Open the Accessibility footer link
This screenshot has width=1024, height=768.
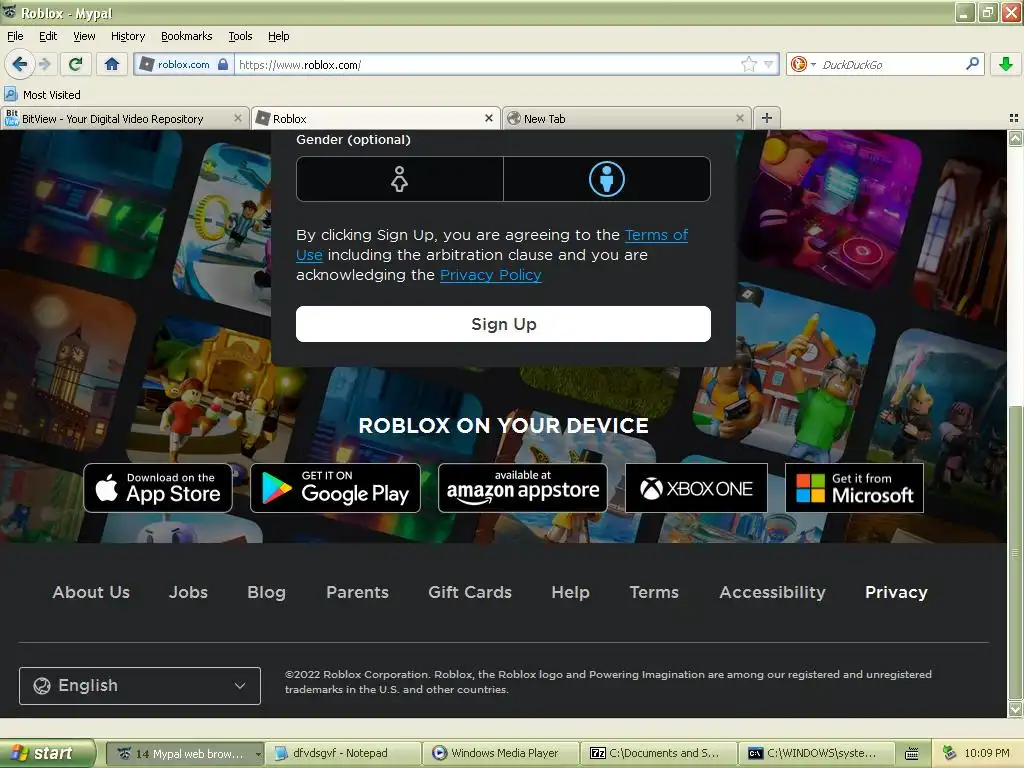click(x=772, y=592)
